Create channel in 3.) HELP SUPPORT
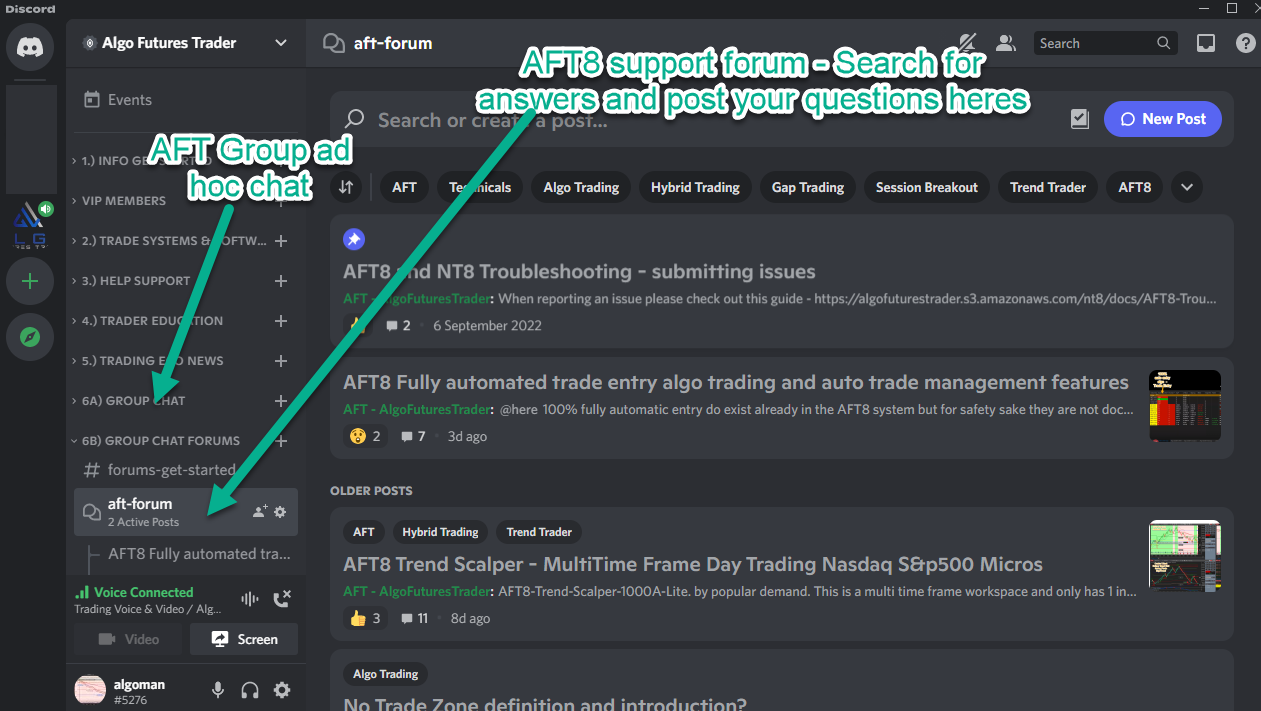 281,281
